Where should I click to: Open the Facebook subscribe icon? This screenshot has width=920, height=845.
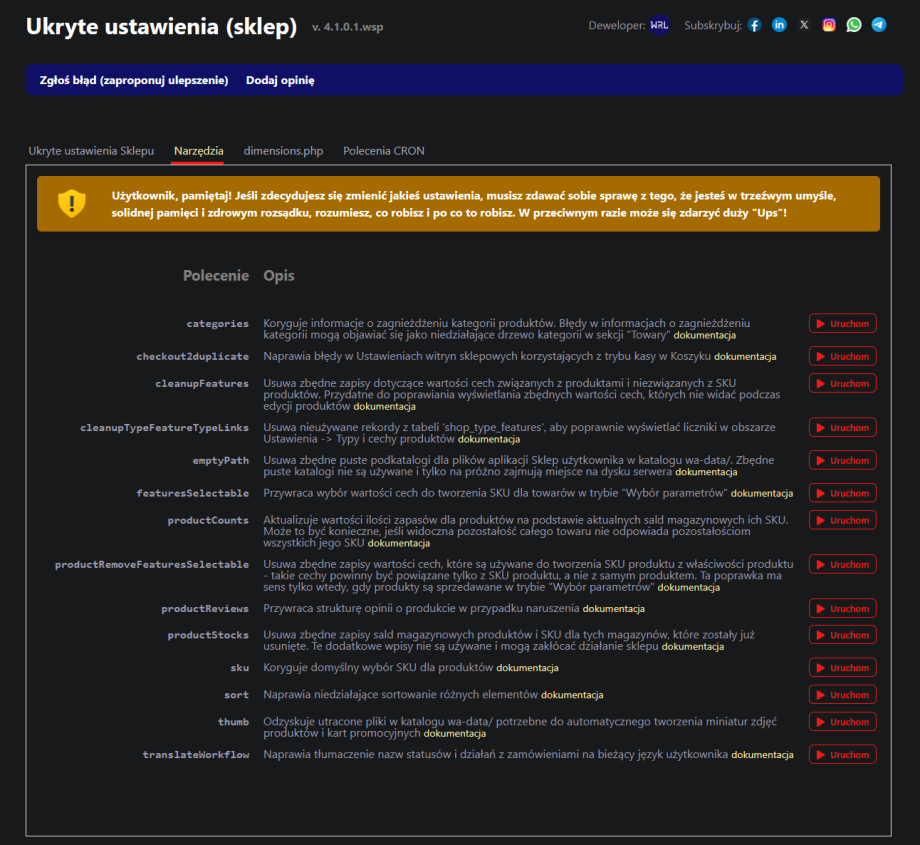755,25
